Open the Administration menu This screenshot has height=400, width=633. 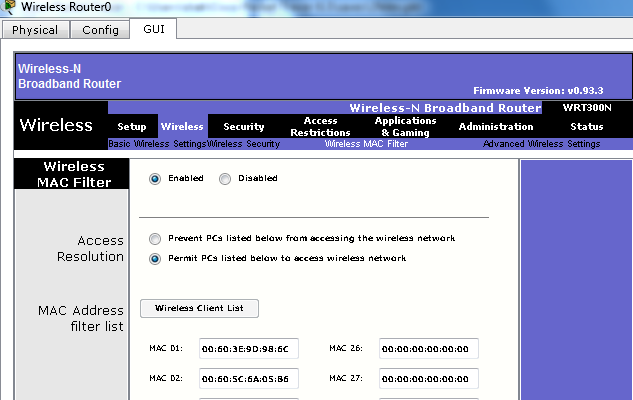pyautogui.click(x=495, y=127)
